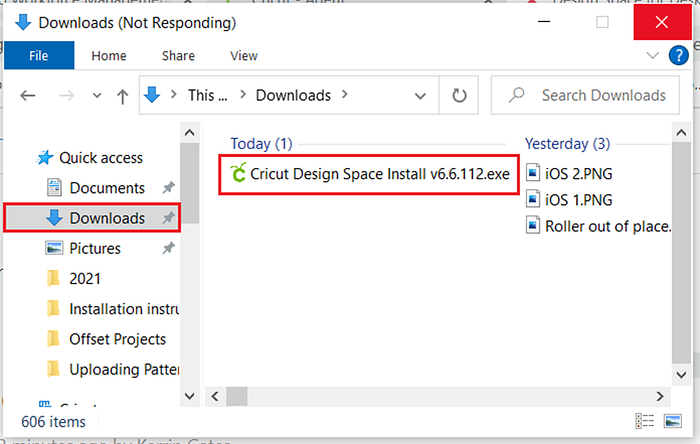Expand chevron after Downloads breadcrumb
The image size is (700, 444).
point(345,95)
